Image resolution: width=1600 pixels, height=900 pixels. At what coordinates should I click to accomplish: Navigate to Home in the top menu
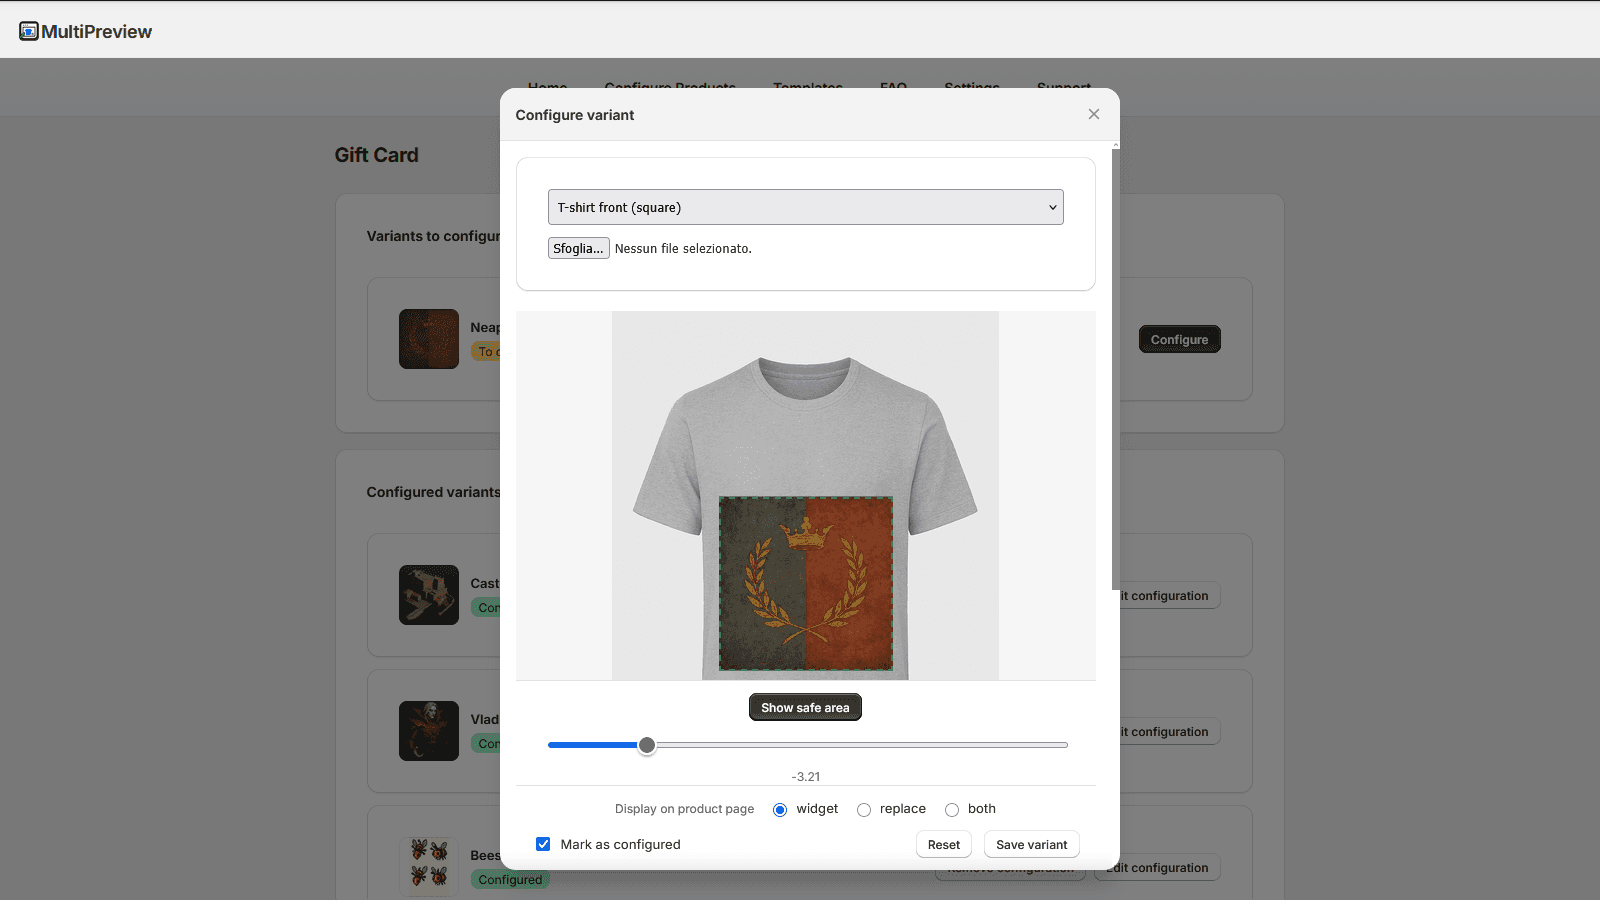pos(547,88)
